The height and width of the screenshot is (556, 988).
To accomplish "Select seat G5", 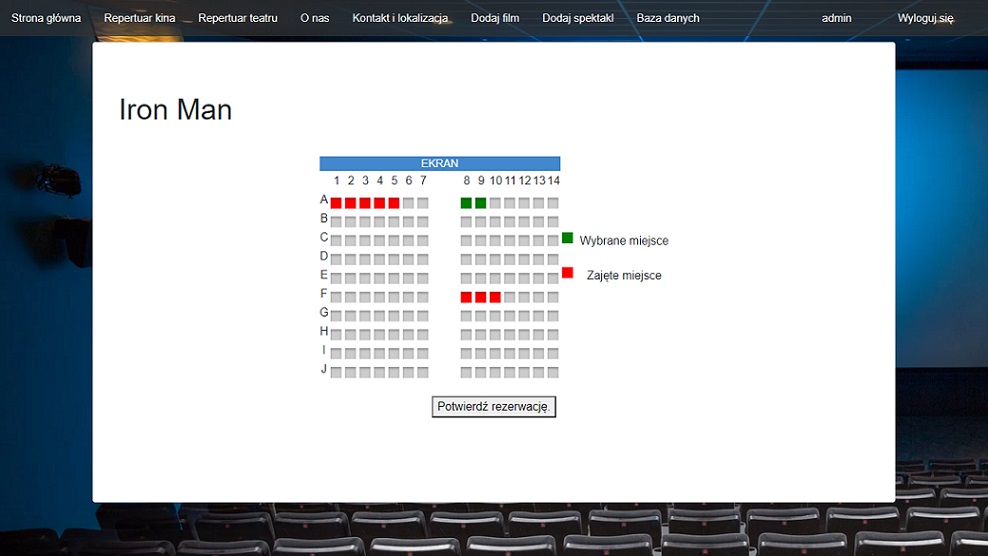I will (x=394, y=316).
